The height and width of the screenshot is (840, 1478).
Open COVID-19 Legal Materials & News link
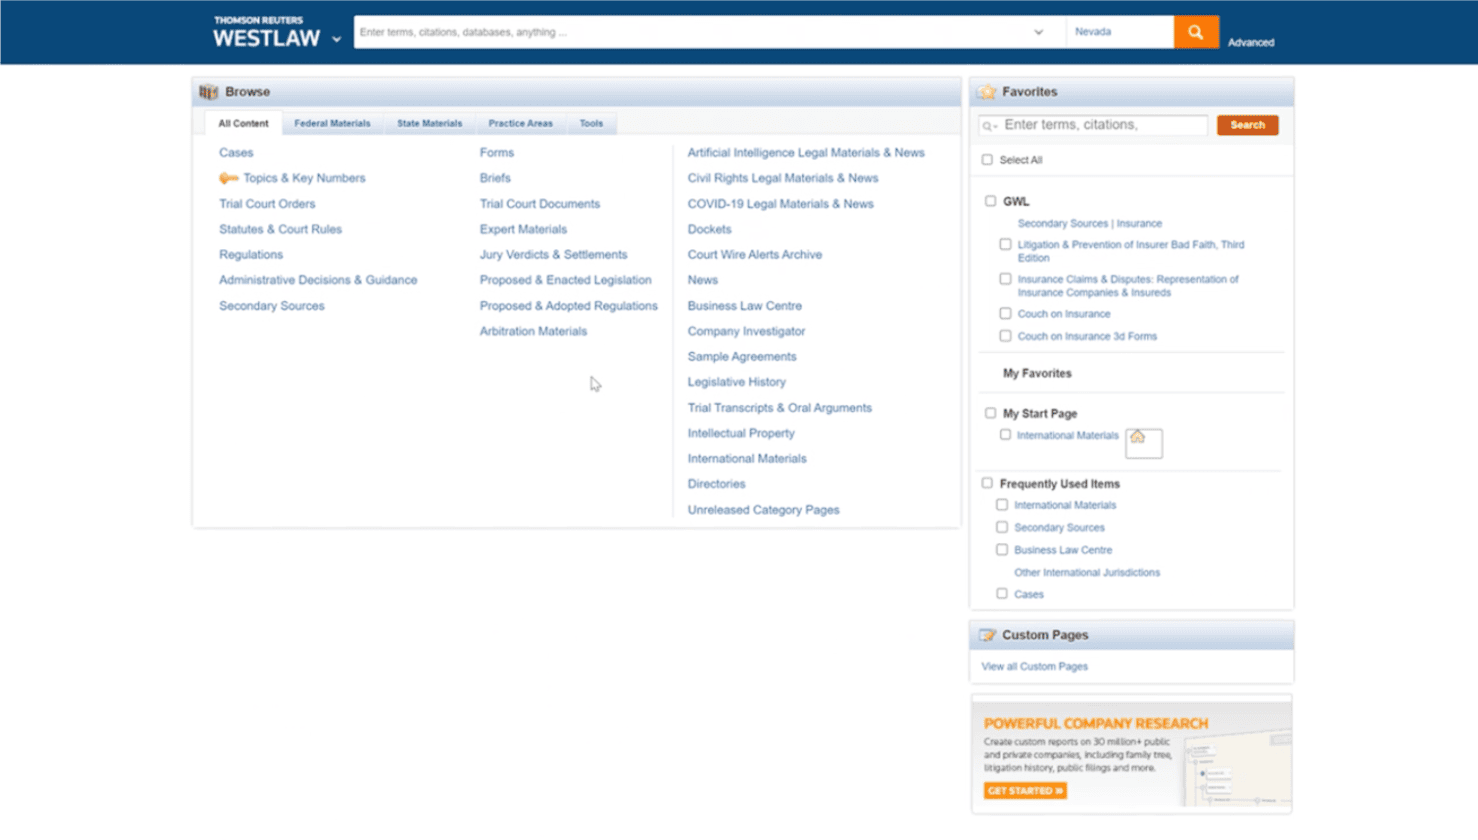coord(781,204)
